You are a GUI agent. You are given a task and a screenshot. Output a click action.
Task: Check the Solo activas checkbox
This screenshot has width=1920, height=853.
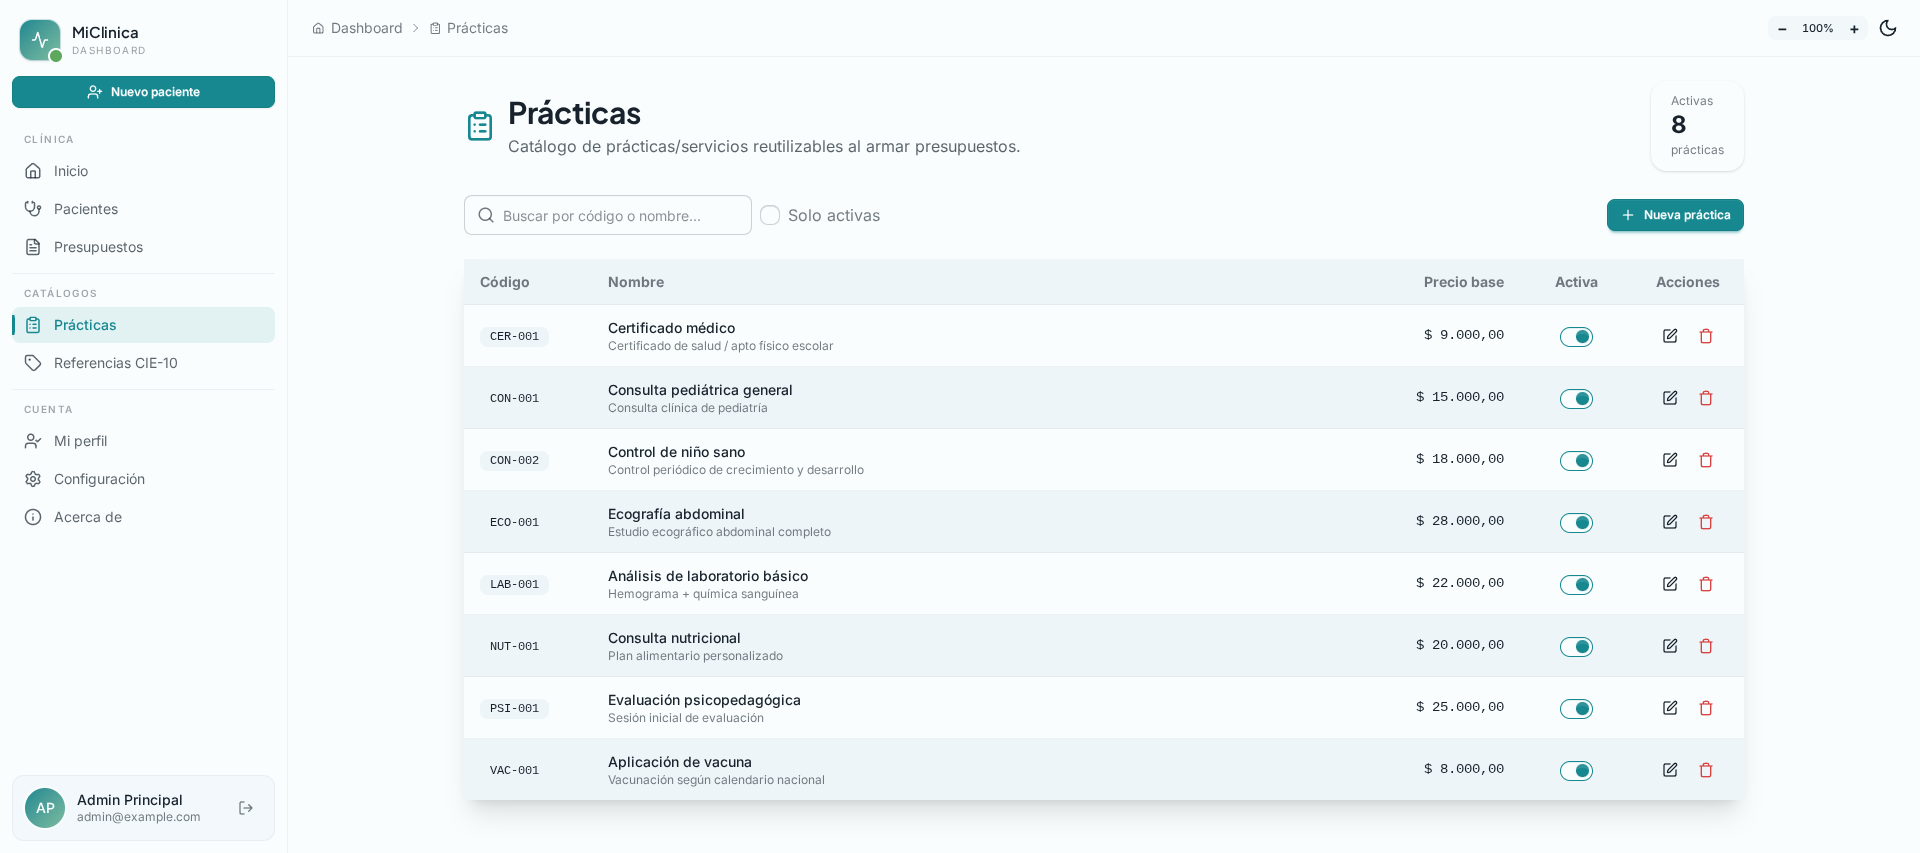coord(770,215)
